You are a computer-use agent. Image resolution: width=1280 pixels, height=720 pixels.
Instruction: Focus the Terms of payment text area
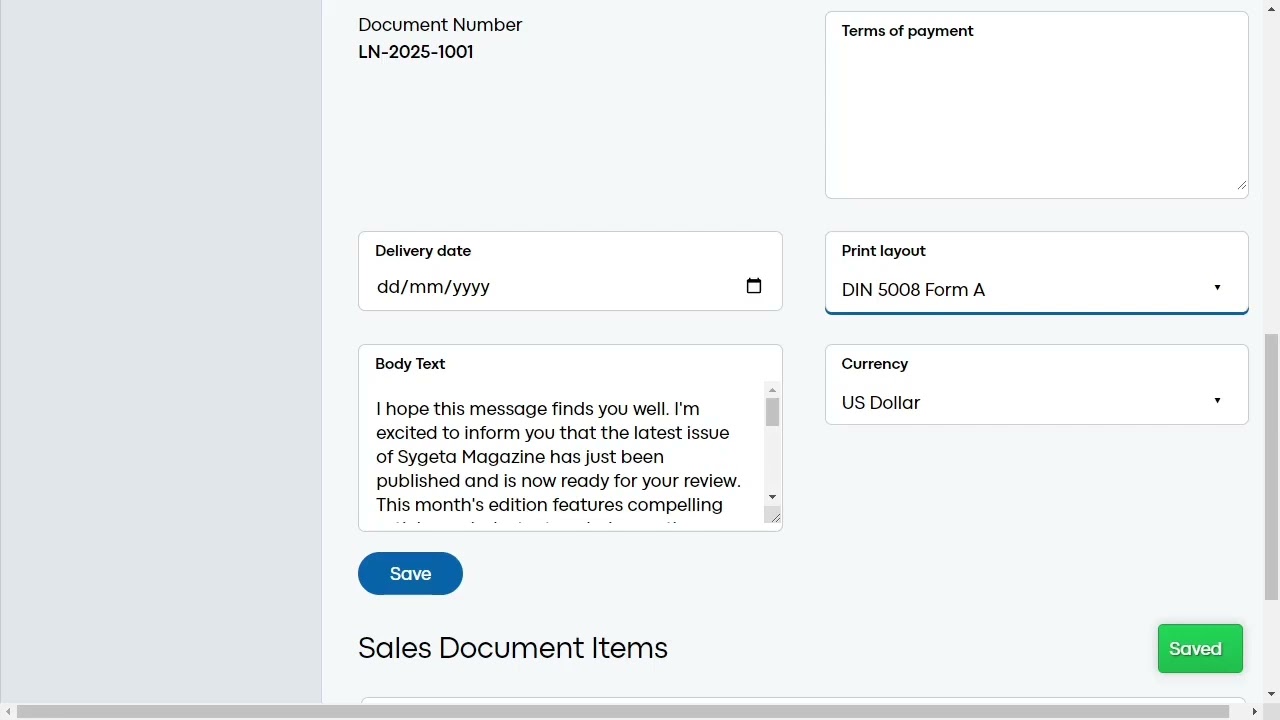[x=1036, y=115]
